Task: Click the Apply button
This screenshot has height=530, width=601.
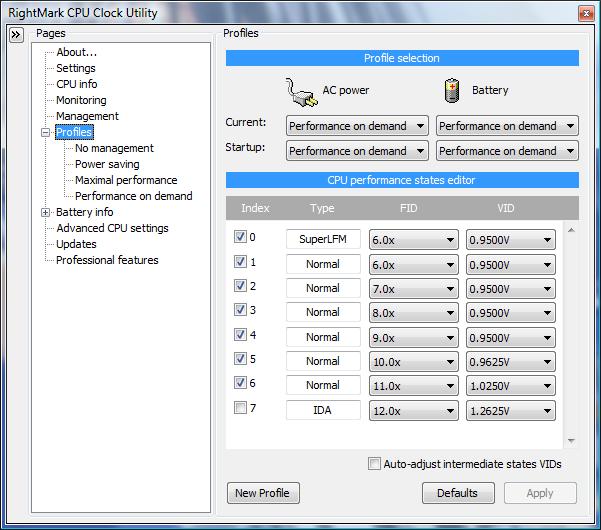Action: (540, 493)
